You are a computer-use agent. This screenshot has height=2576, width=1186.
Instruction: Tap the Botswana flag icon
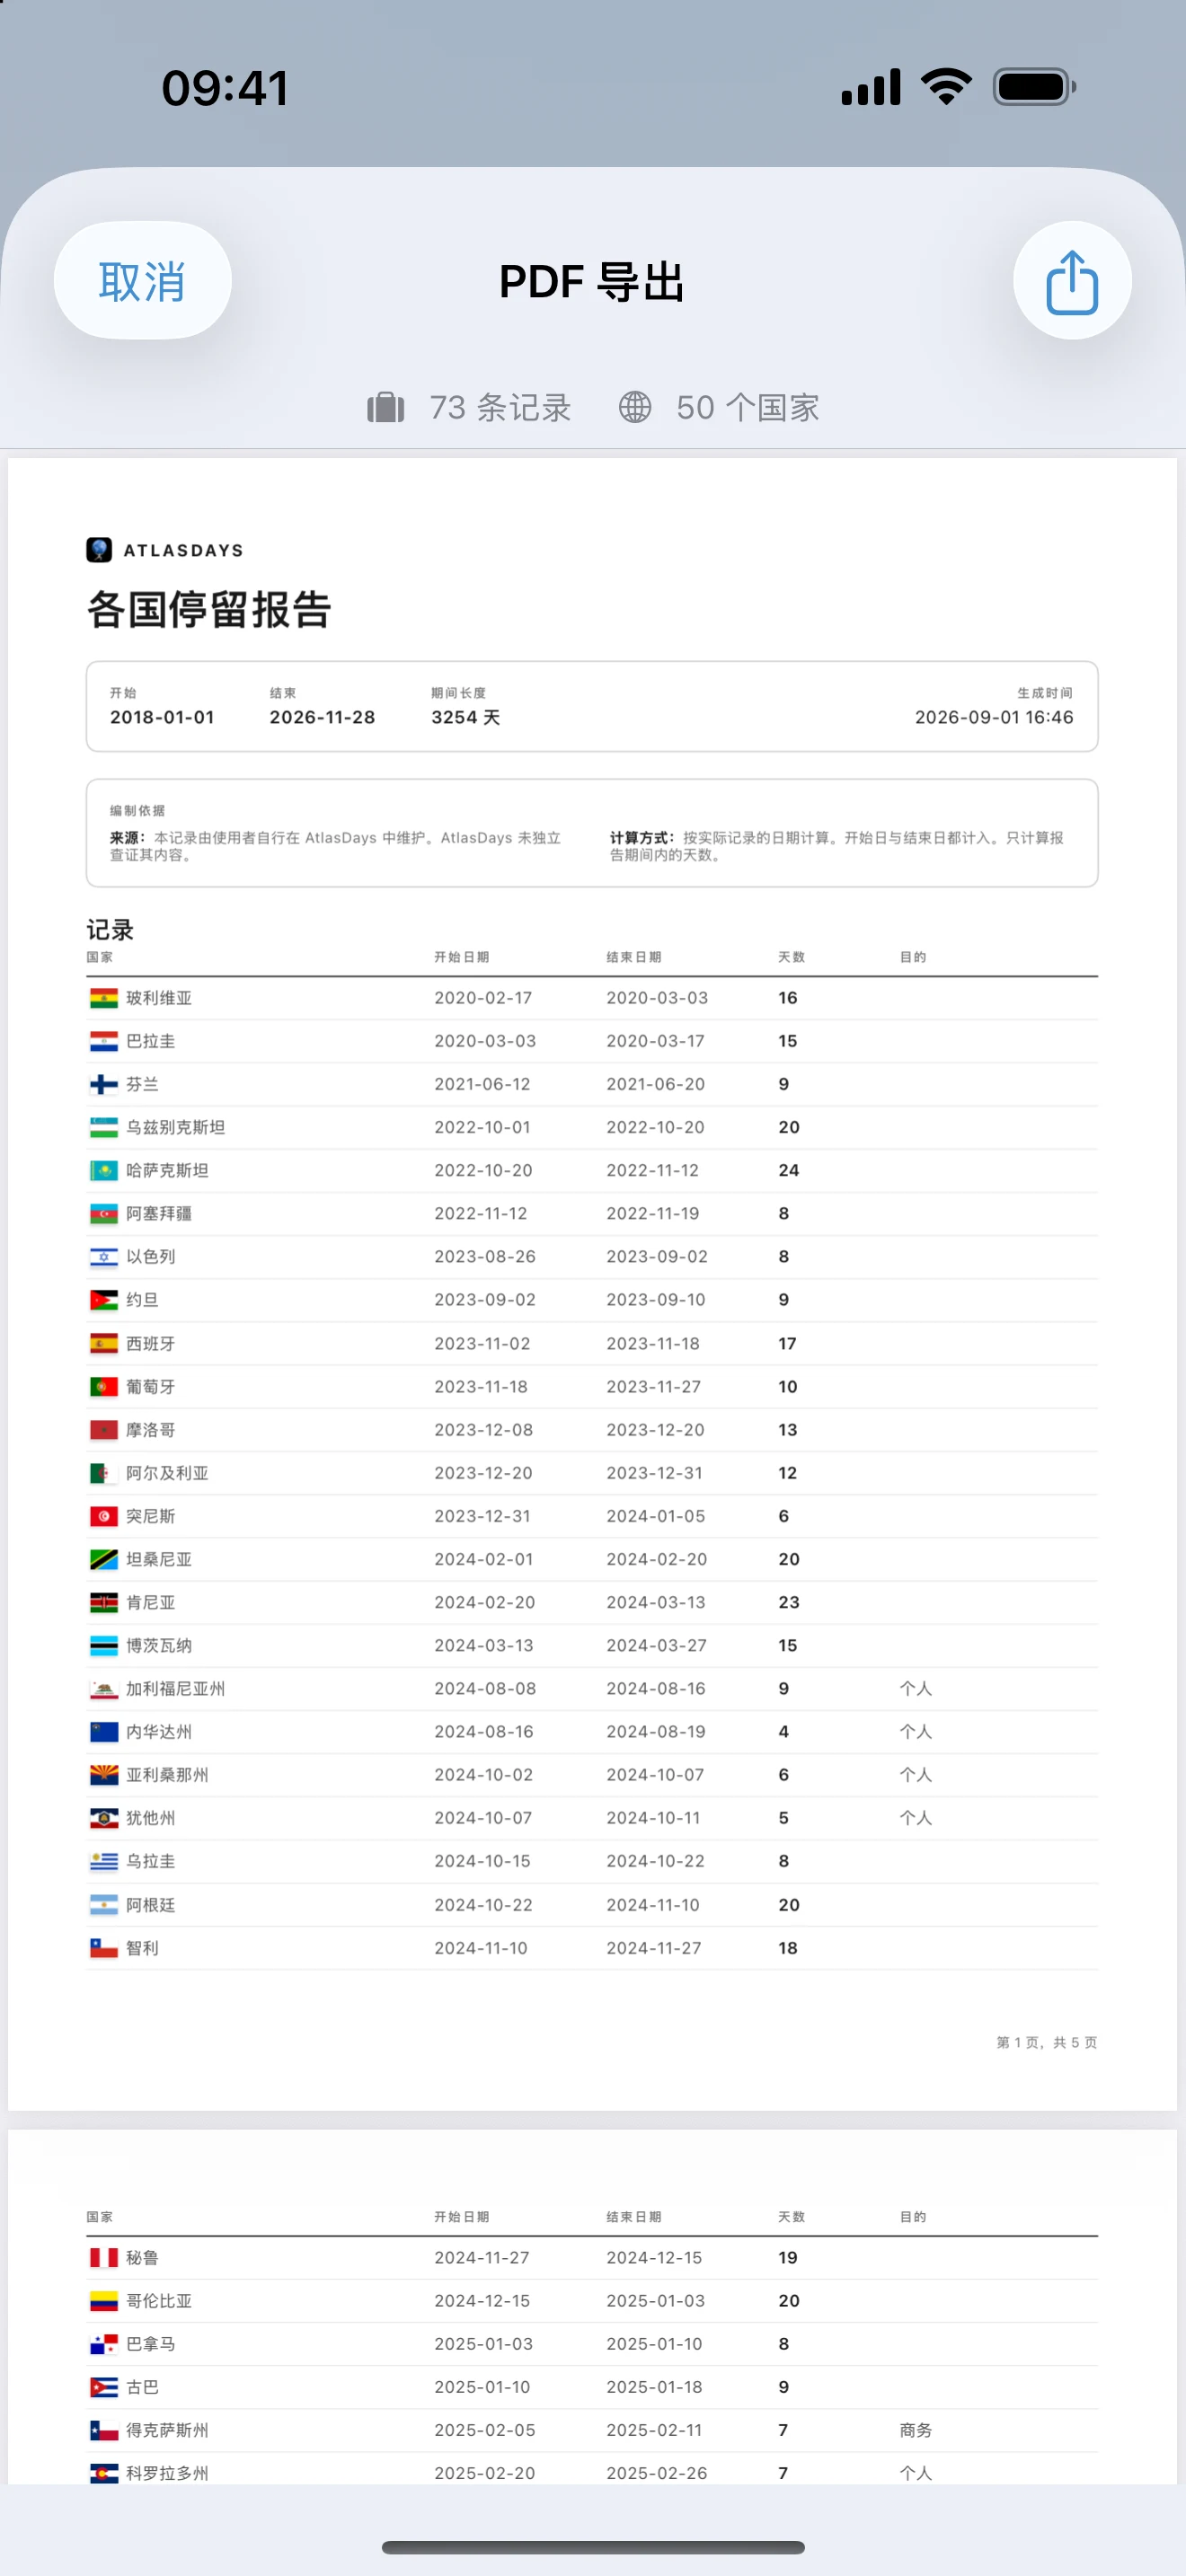(x=104, y=1645)
